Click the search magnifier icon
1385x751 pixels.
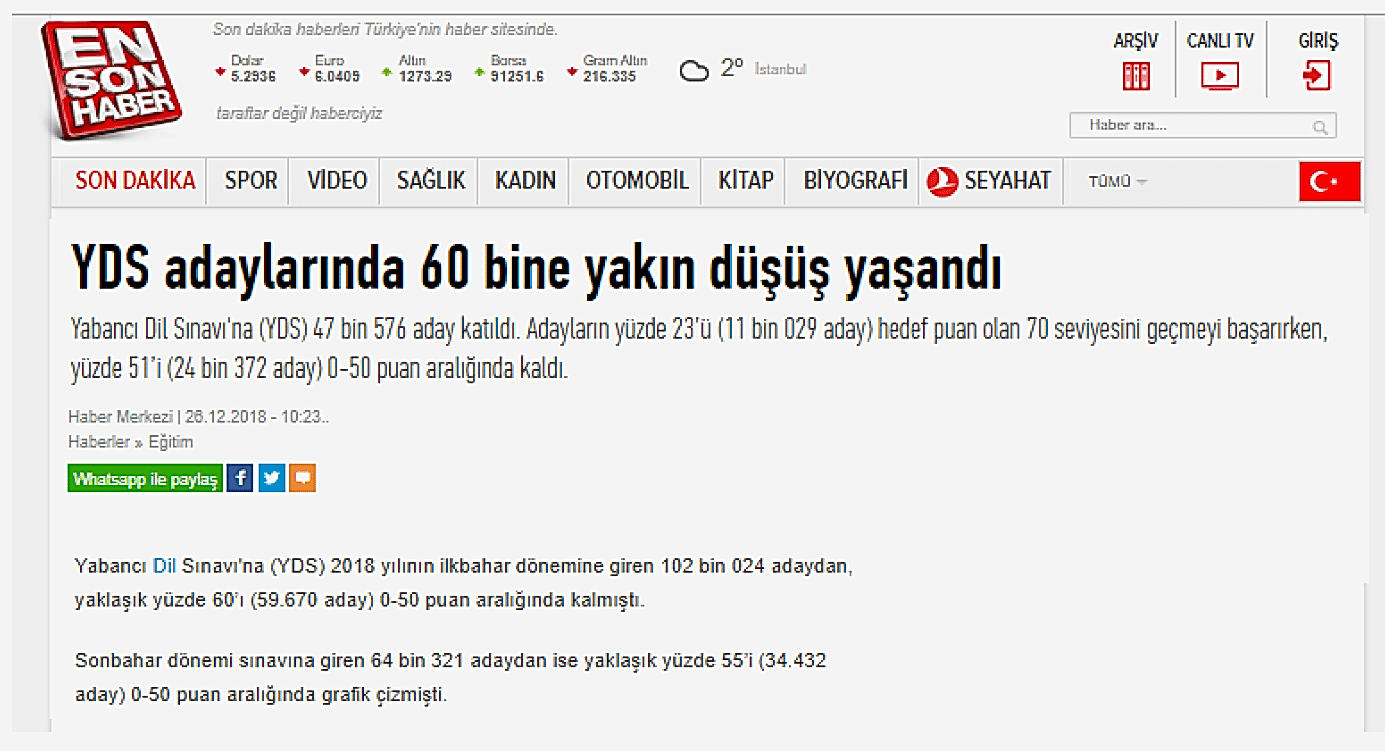[1321, 127]
